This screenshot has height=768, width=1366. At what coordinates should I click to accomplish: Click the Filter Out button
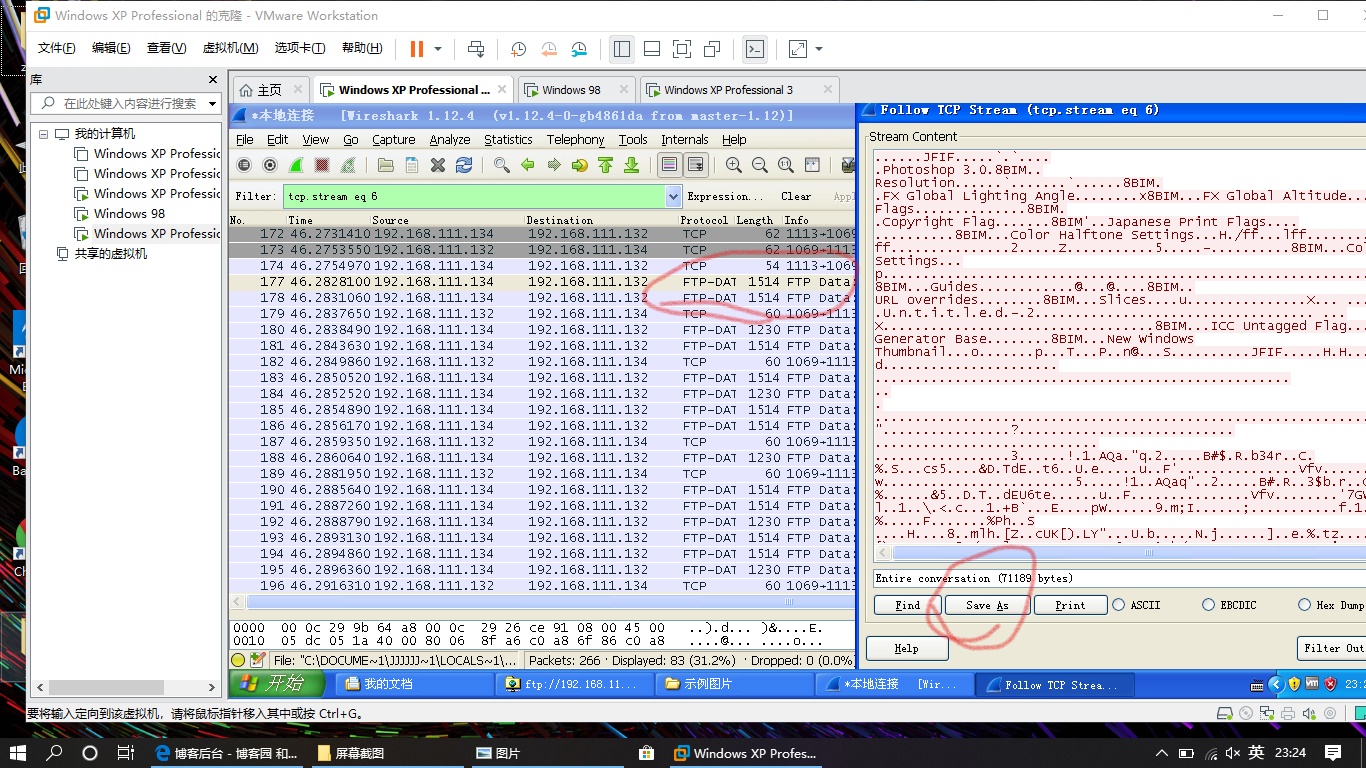point(1332,648)
